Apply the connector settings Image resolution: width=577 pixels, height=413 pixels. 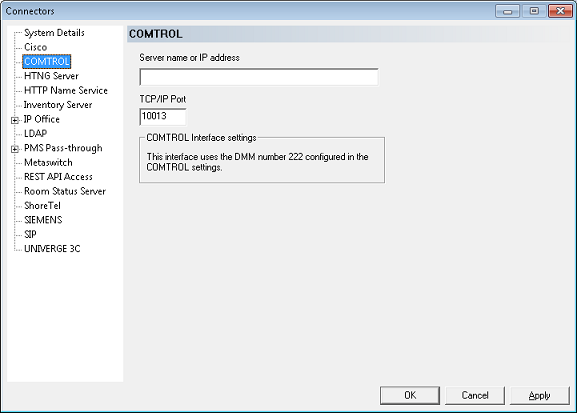[539, 395]
